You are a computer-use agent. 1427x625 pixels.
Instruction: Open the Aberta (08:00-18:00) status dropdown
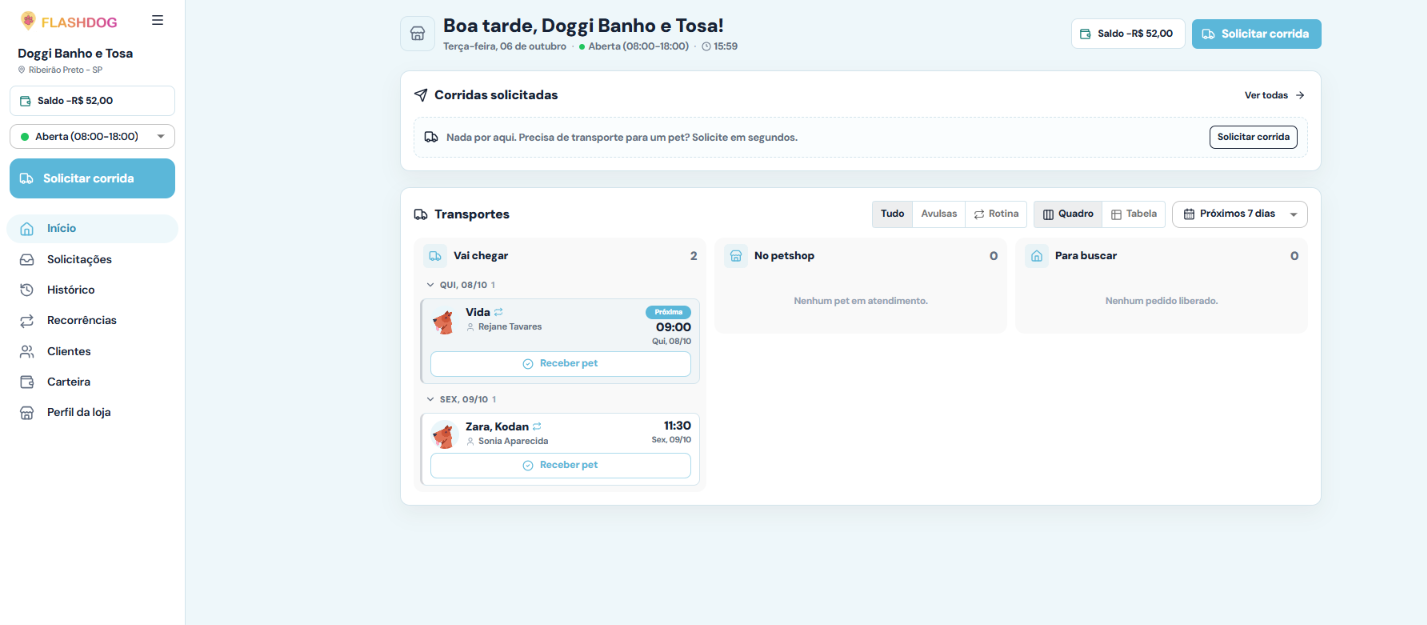coord(92,136)
